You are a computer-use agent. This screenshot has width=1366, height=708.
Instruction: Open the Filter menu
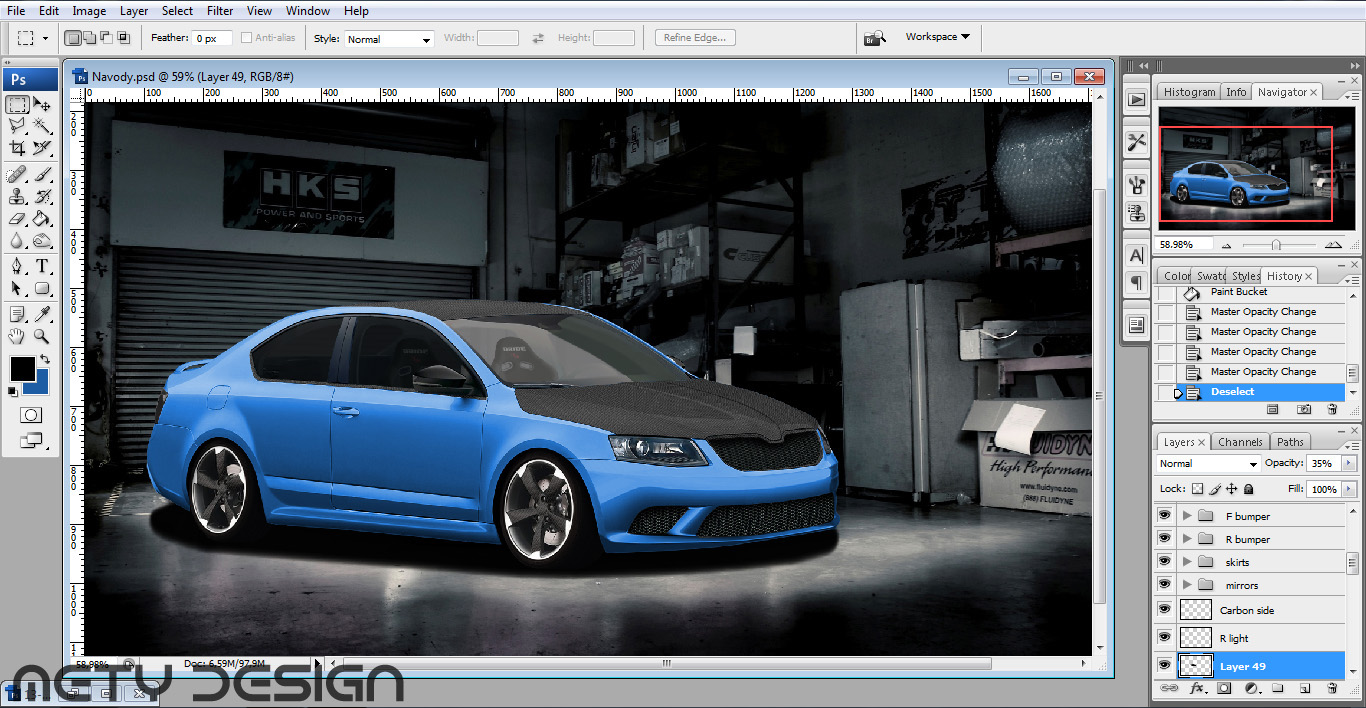(x=220, y=11)
